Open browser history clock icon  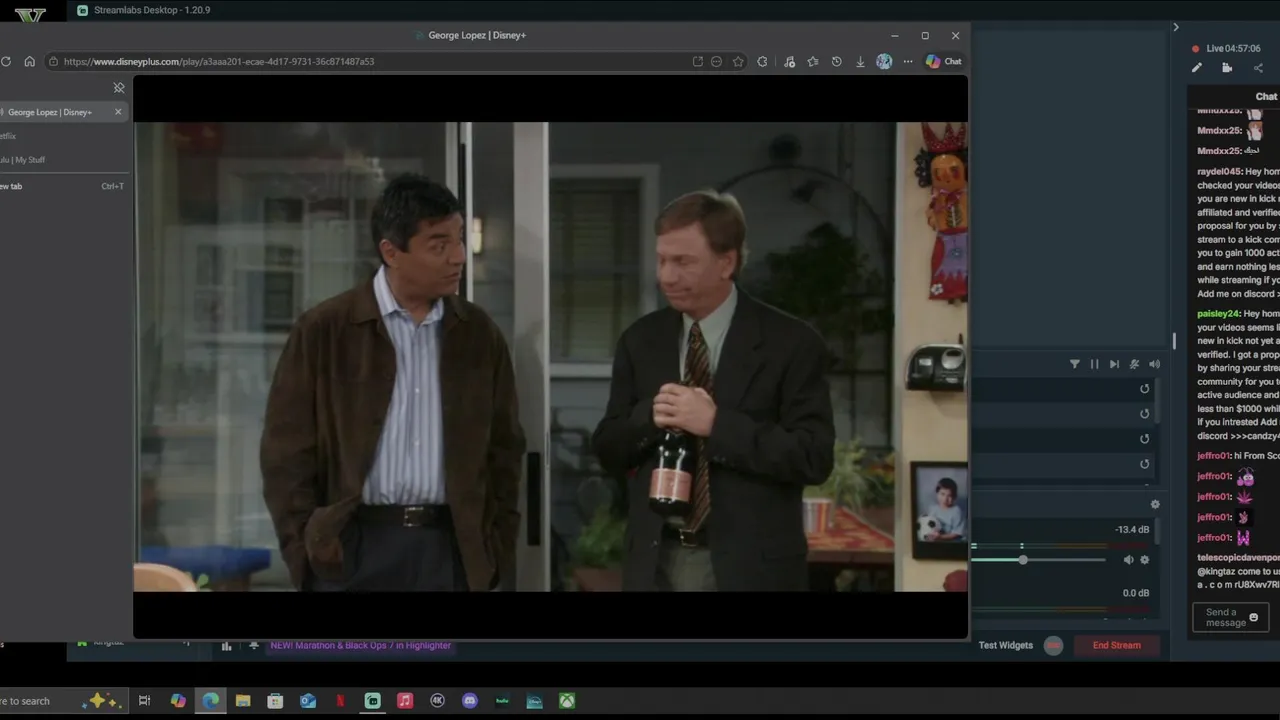pos(836,61)
